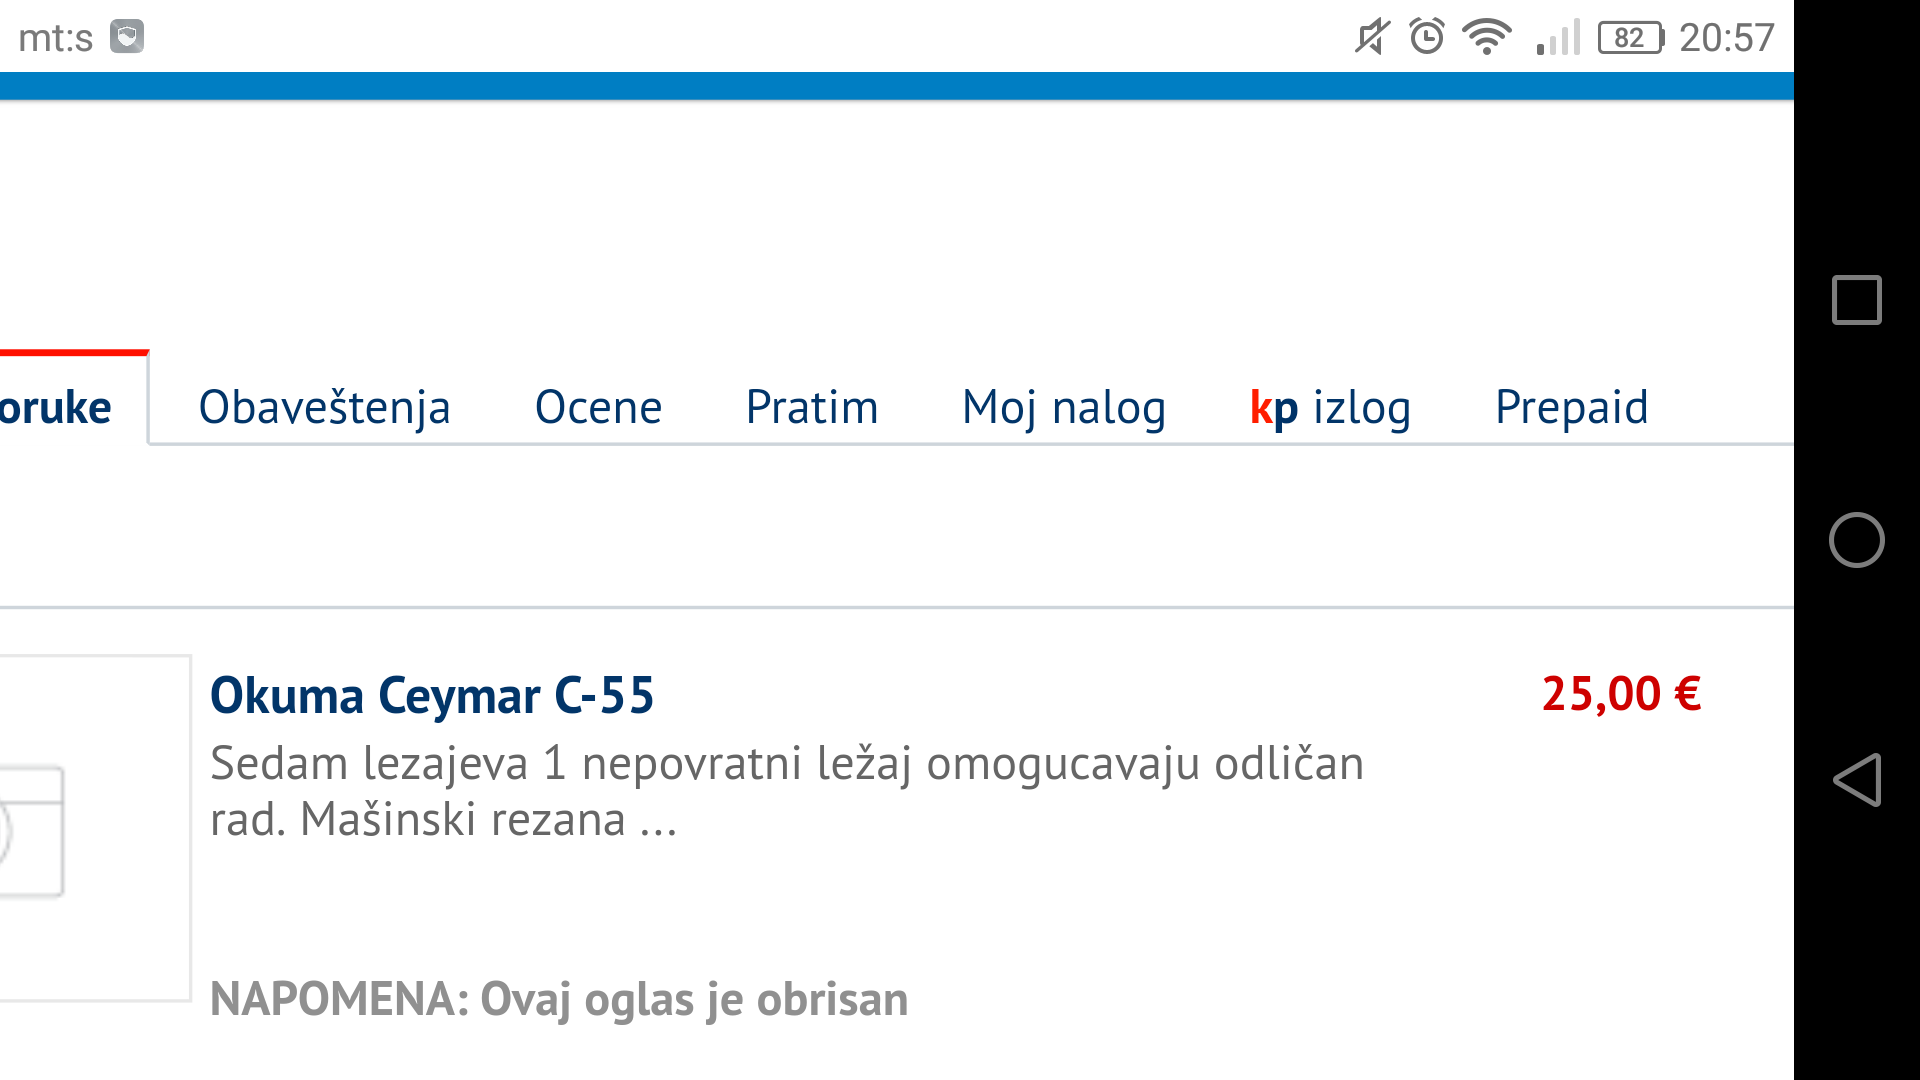
Task: Tap the Android home circle button
Action: pyautogui.click(x=1857, y=540)
